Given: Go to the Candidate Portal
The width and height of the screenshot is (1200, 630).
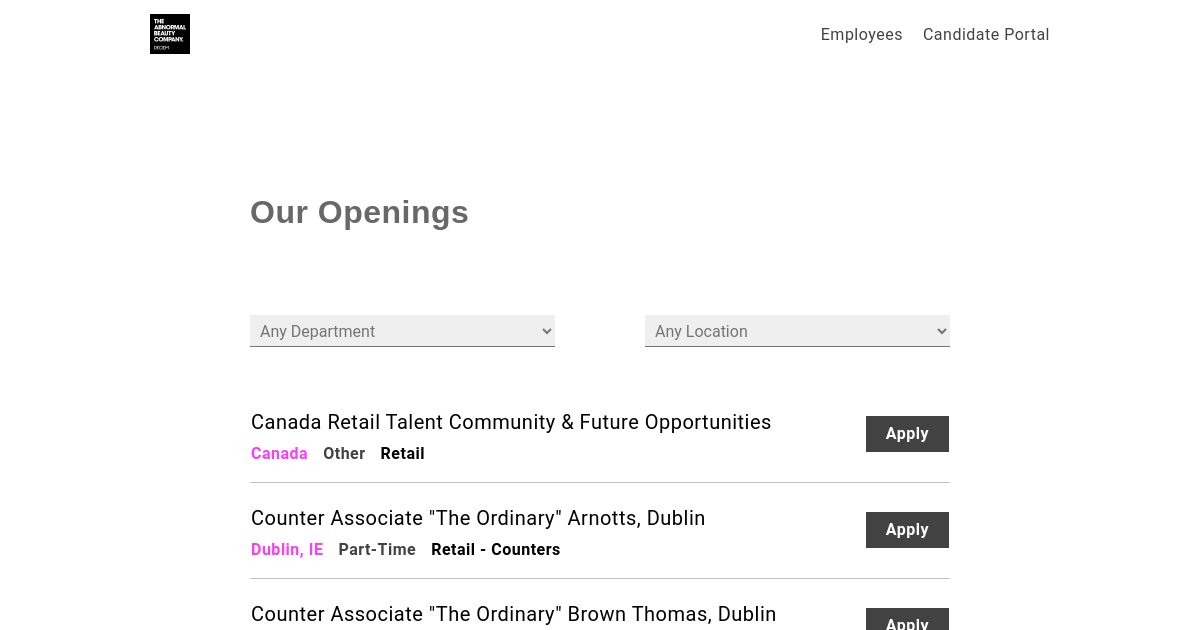Looking at the screenshot, I should [x=986, y=35].
